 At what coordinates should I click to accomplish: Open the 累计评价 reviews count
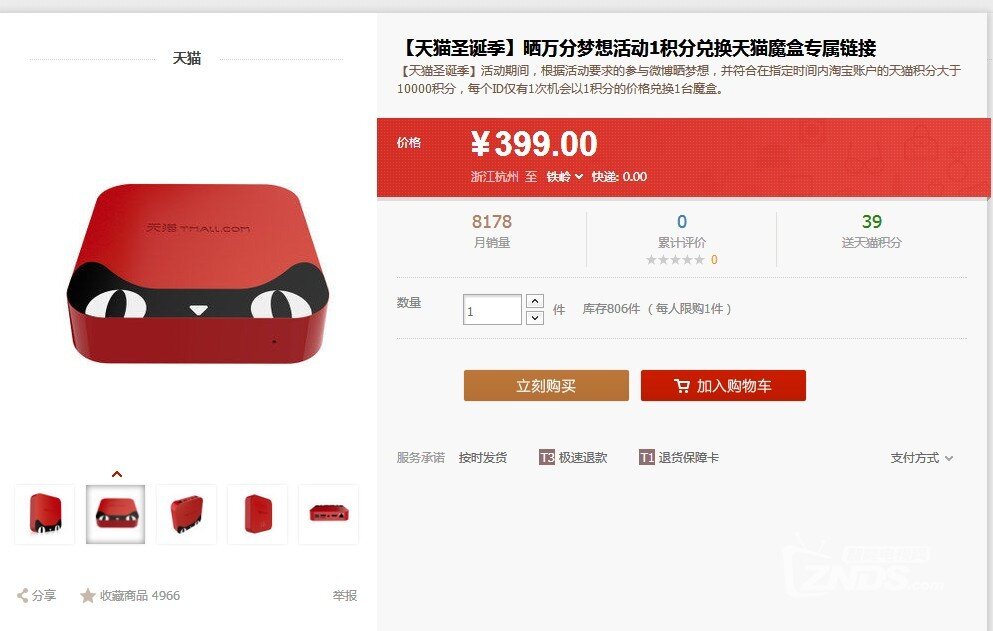tap(681, 222)
